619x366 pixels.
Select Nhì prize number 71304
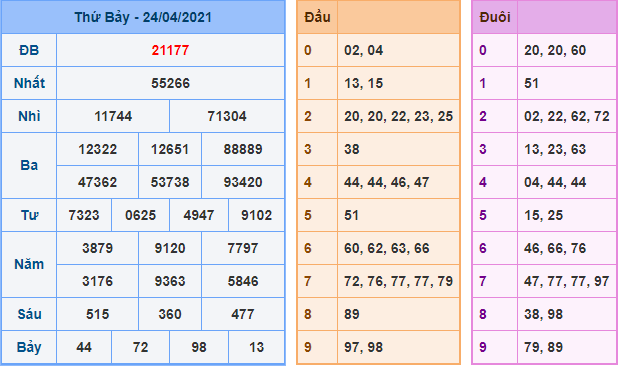[227, 116]
